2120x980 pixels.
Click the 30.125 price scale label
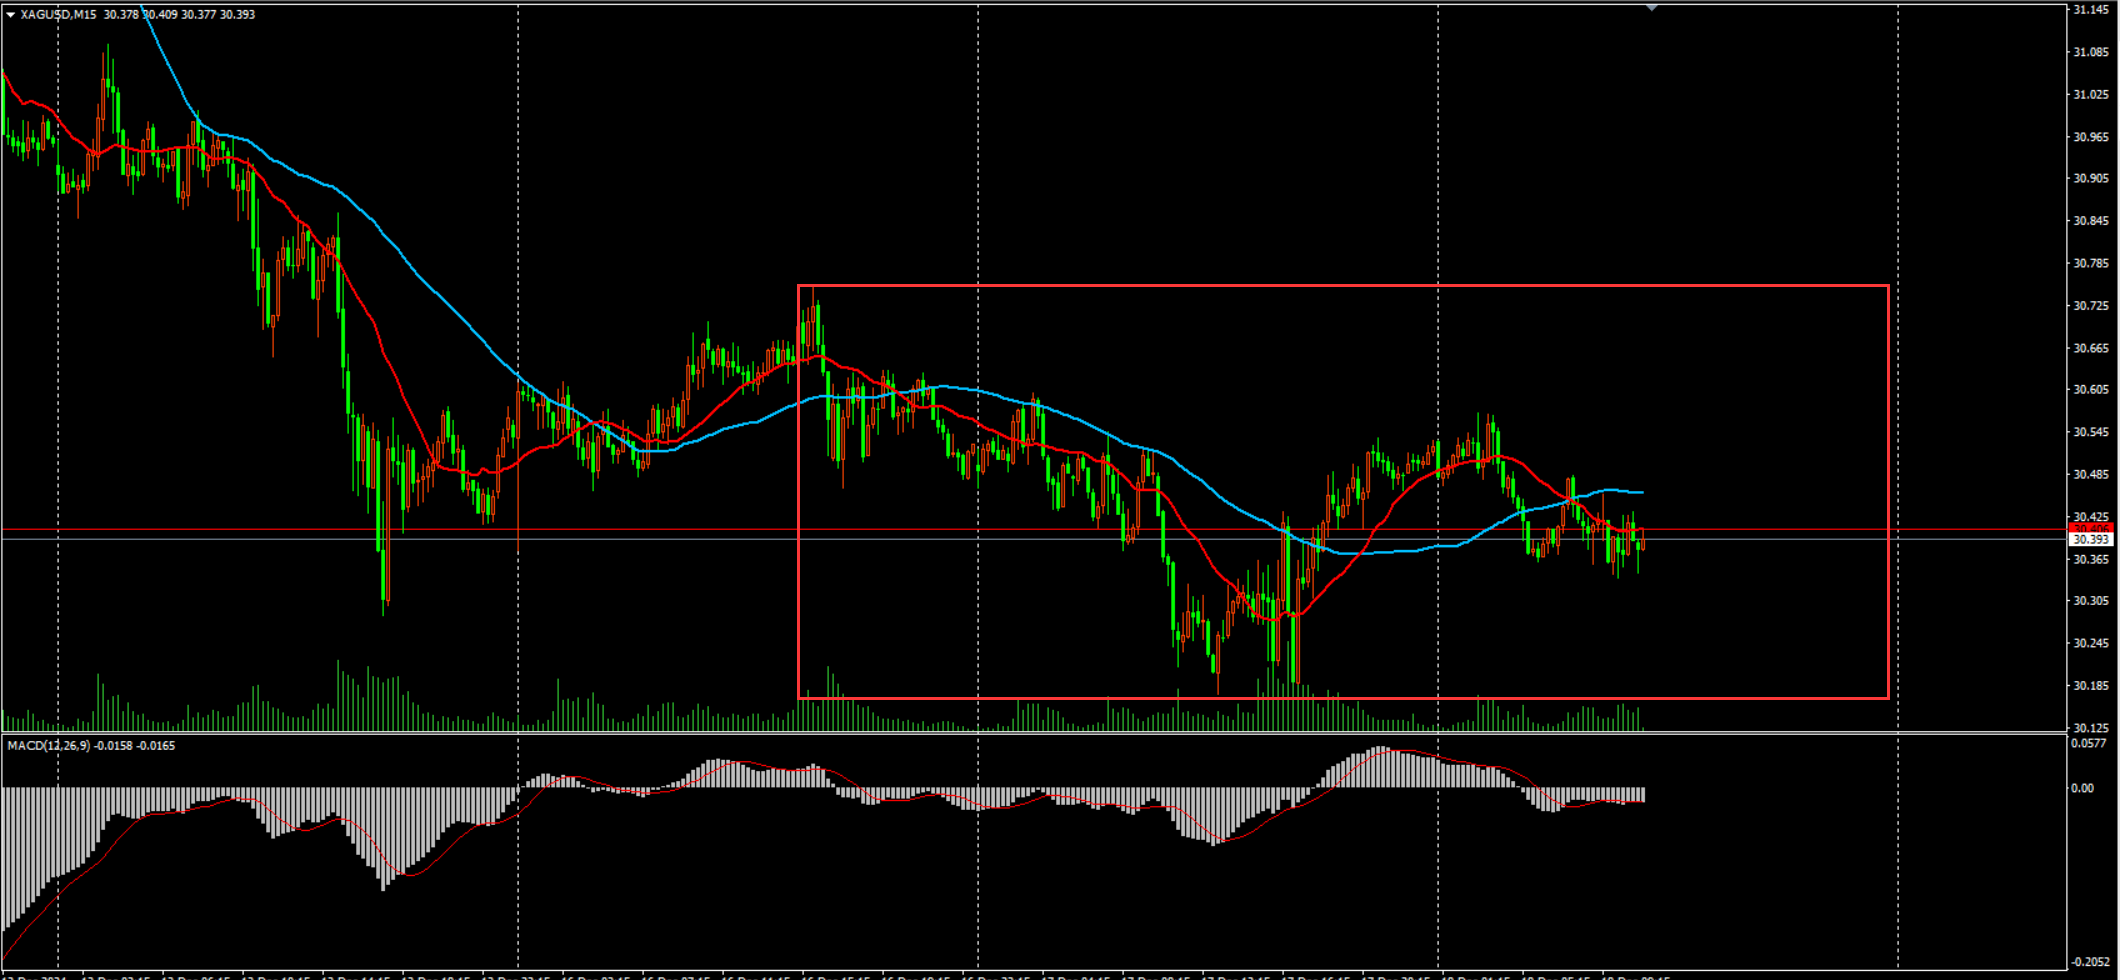pyautogui.click(x=2091, y=728)
